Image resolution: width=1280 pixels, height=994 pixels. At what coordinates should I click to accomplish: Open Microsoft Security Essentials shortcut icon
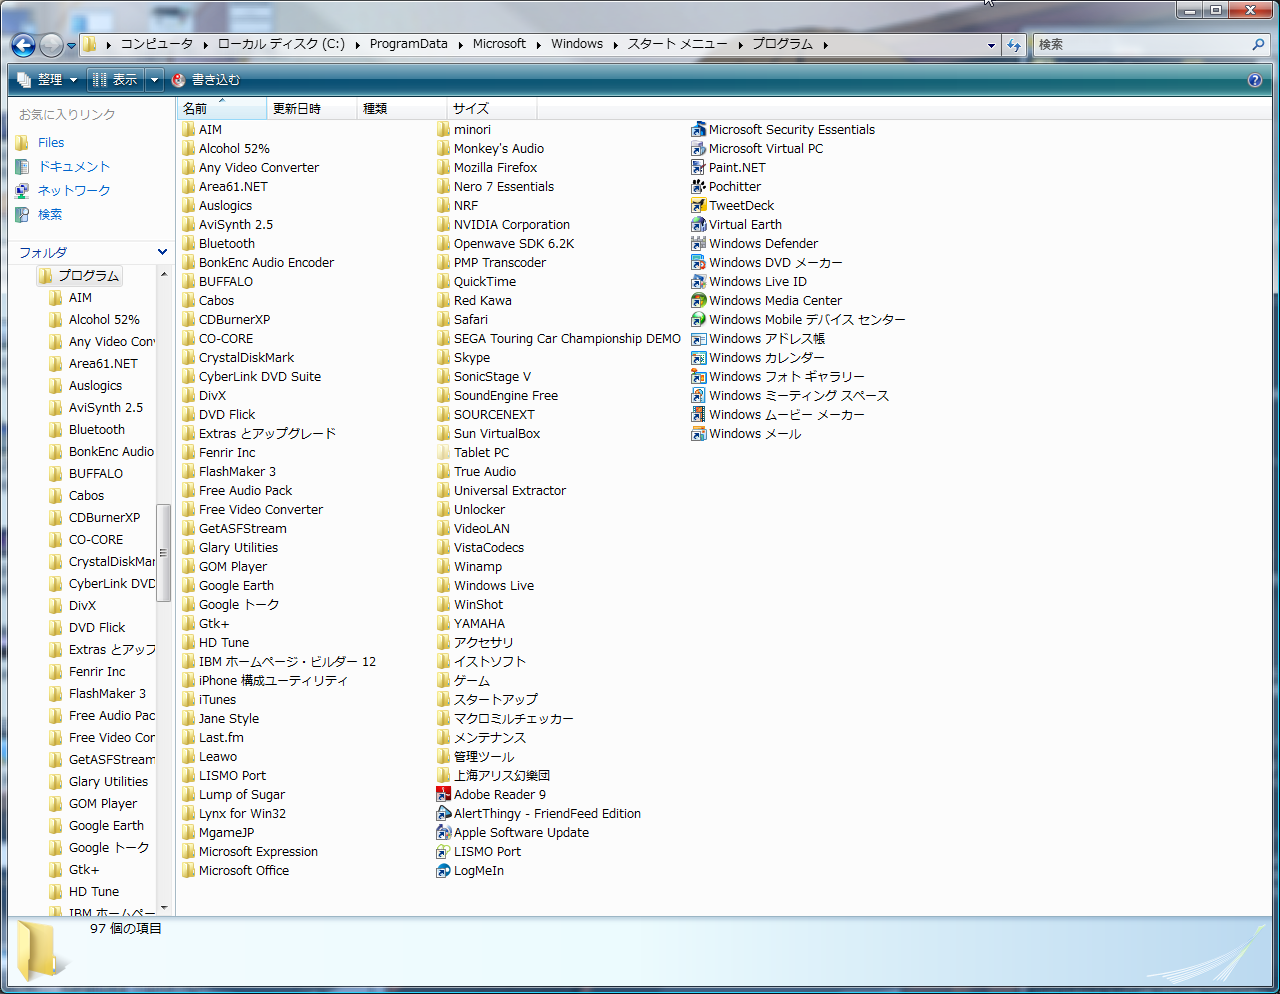pos(698,130)
